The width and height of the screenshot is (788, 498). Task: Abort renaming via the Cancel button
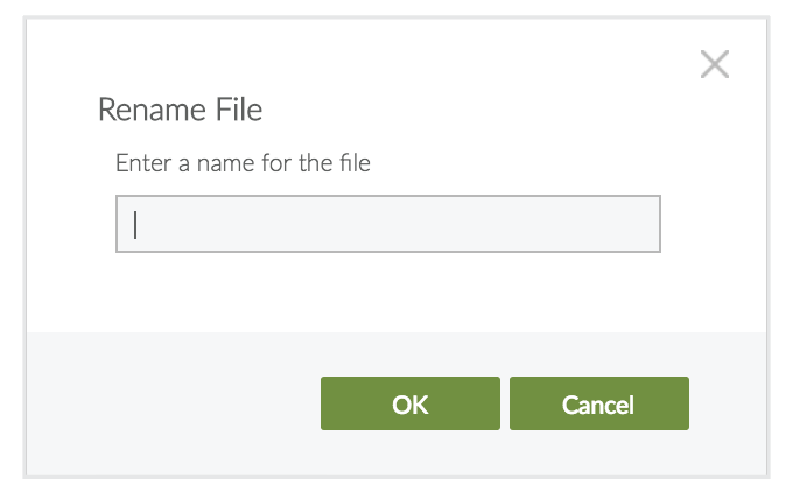pos(598,404)
